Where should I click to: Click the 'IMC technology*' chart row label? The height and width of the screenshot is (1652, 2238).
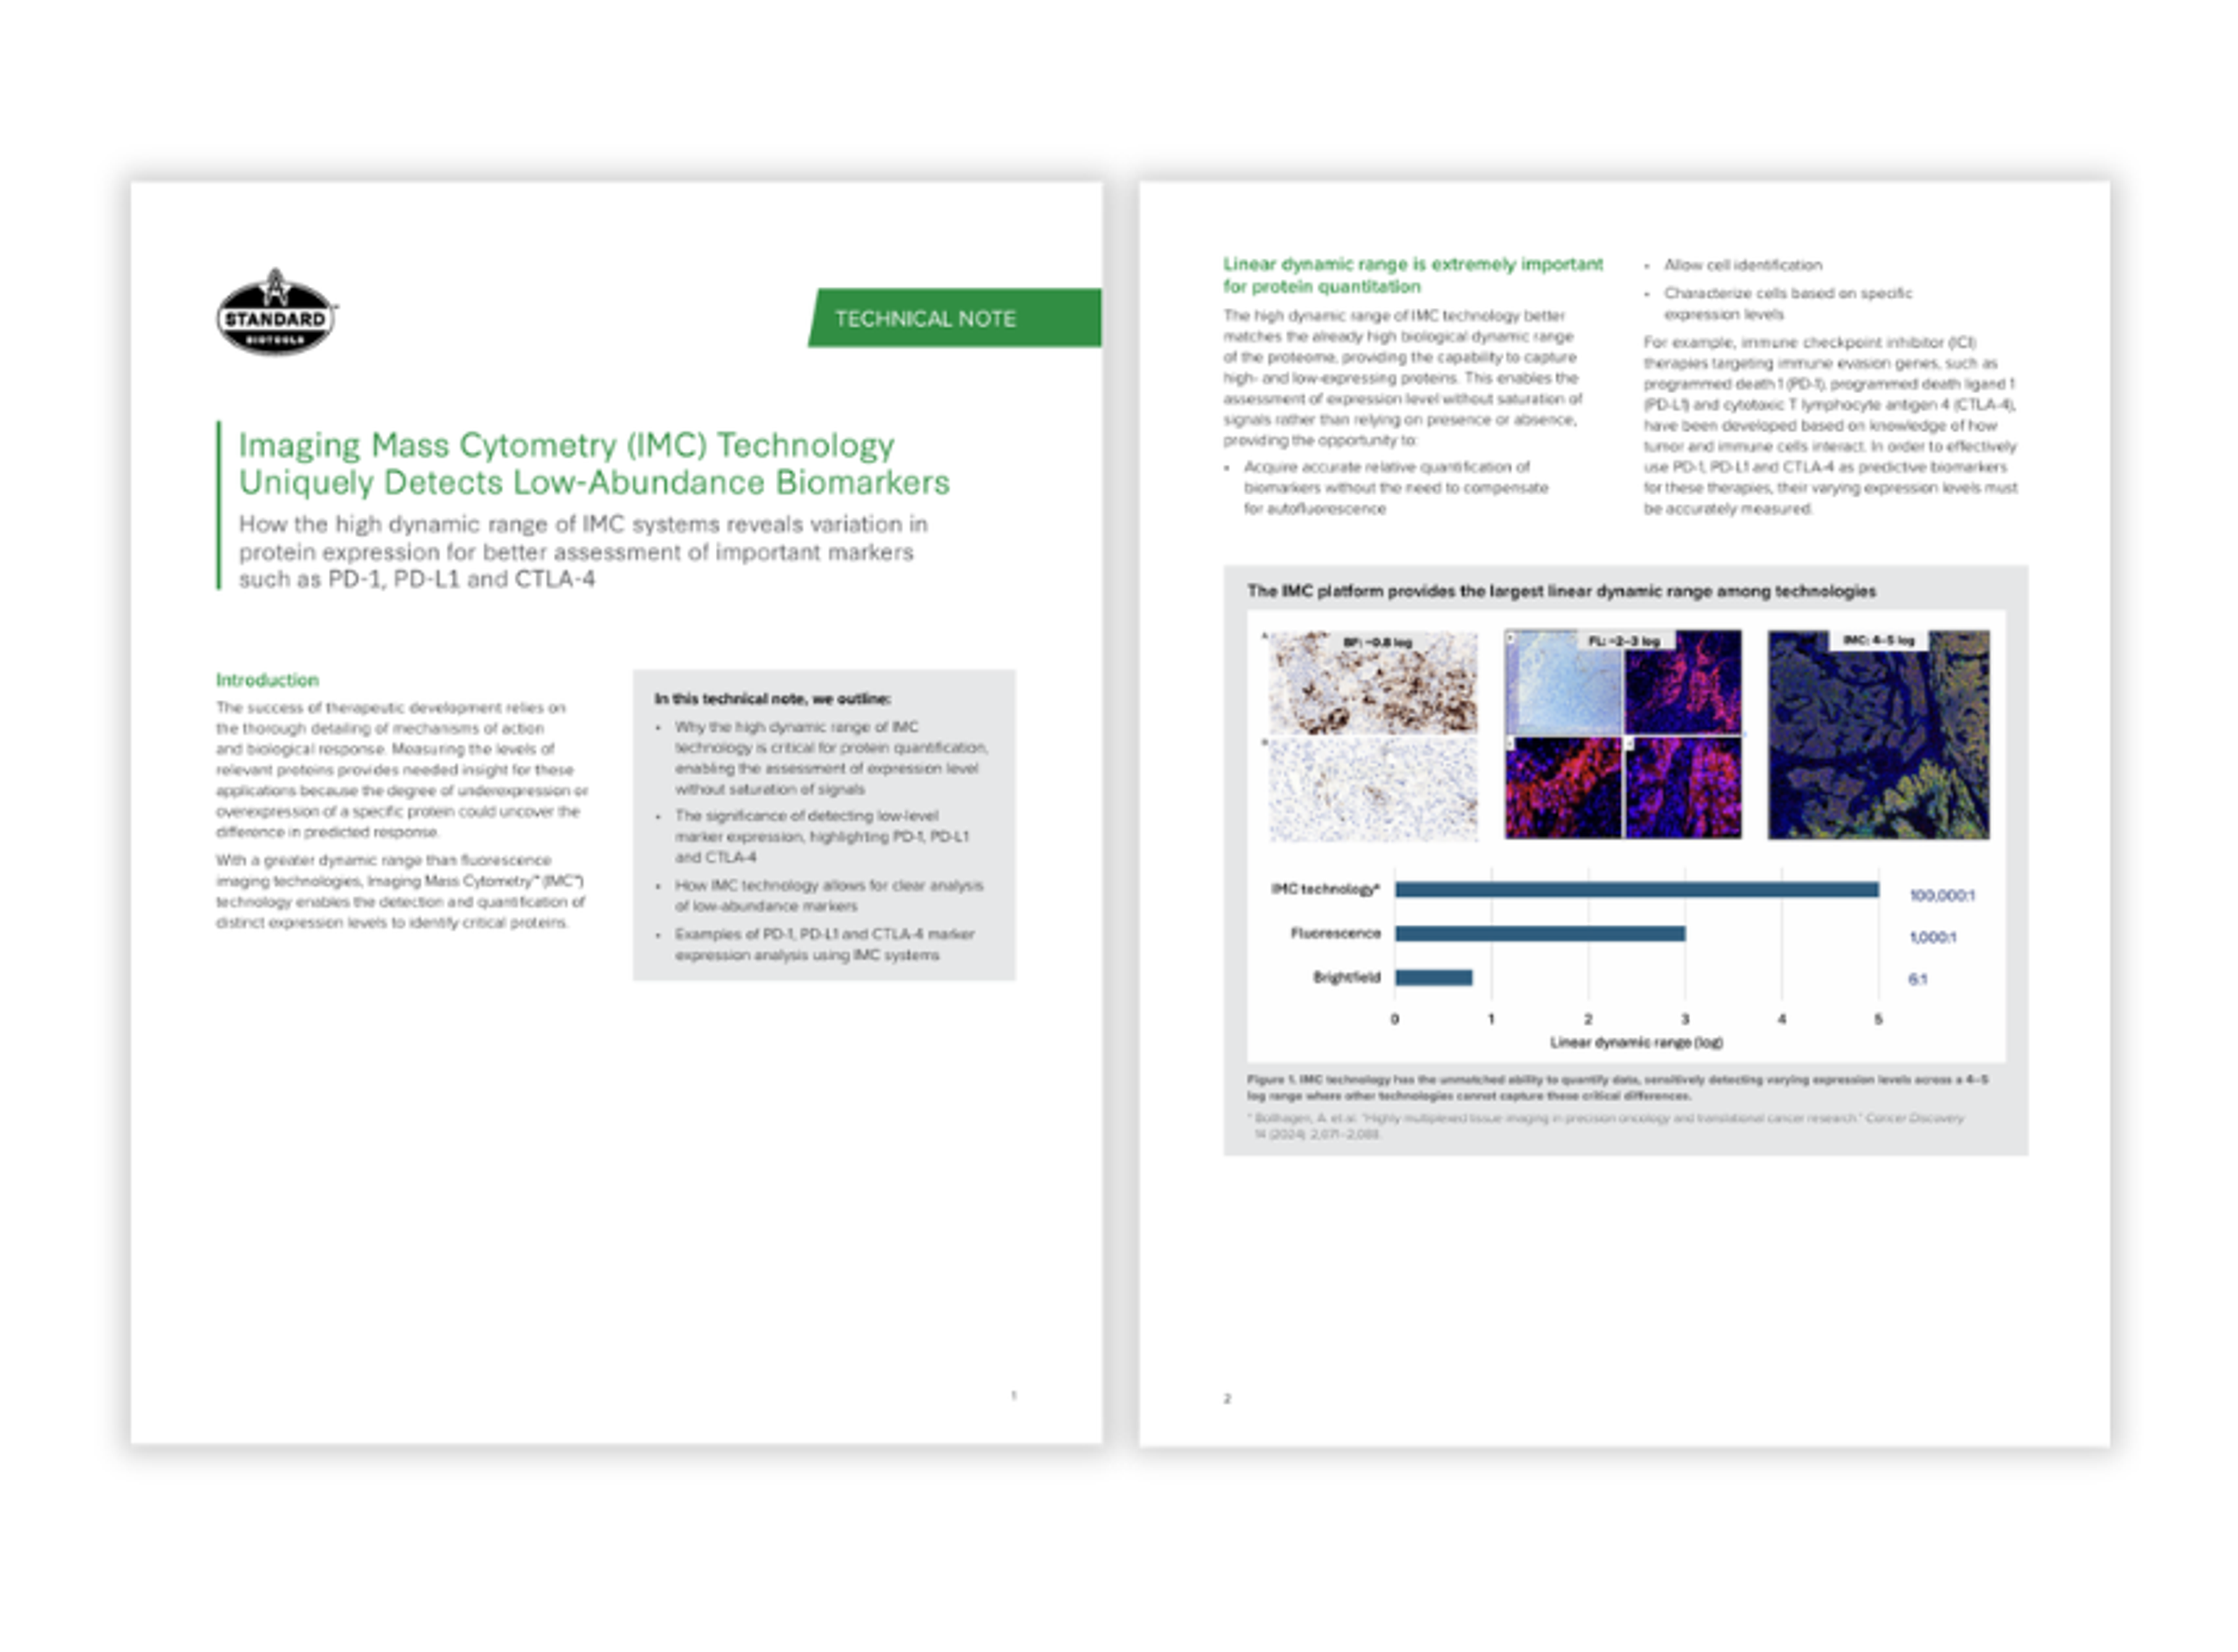1325,889
